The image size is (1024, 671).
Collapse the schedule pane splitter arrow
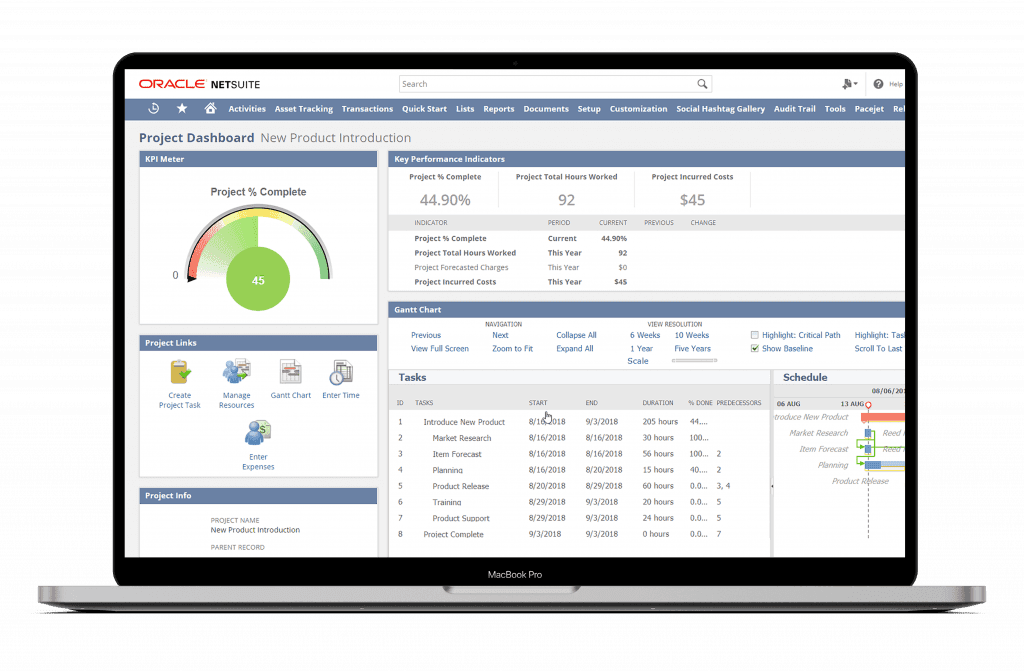[772, 485]
